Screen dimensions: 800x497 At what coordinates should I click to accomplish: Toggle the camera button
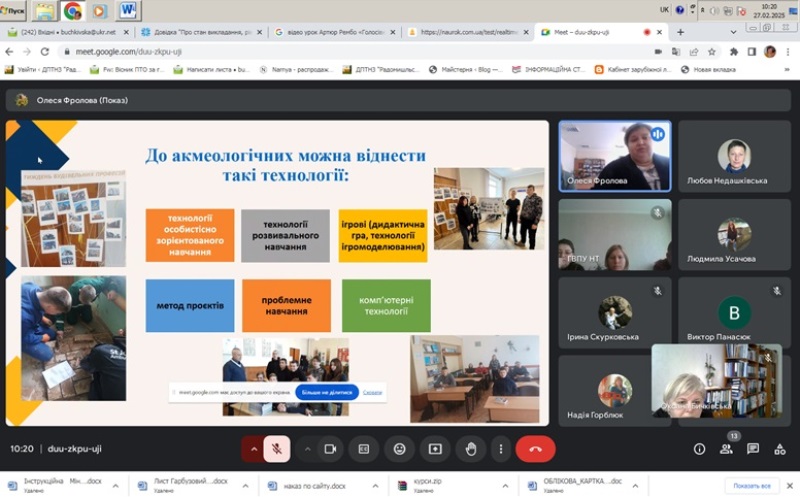pyautogui.click(x=329, y=449)
